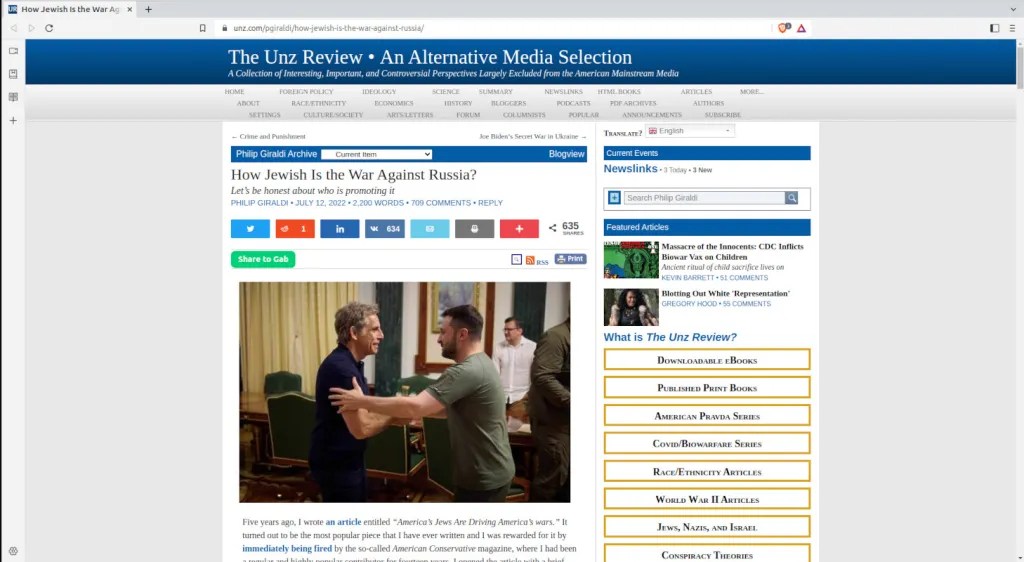
Task: Open the RSS feed icon
Action: 530,260
